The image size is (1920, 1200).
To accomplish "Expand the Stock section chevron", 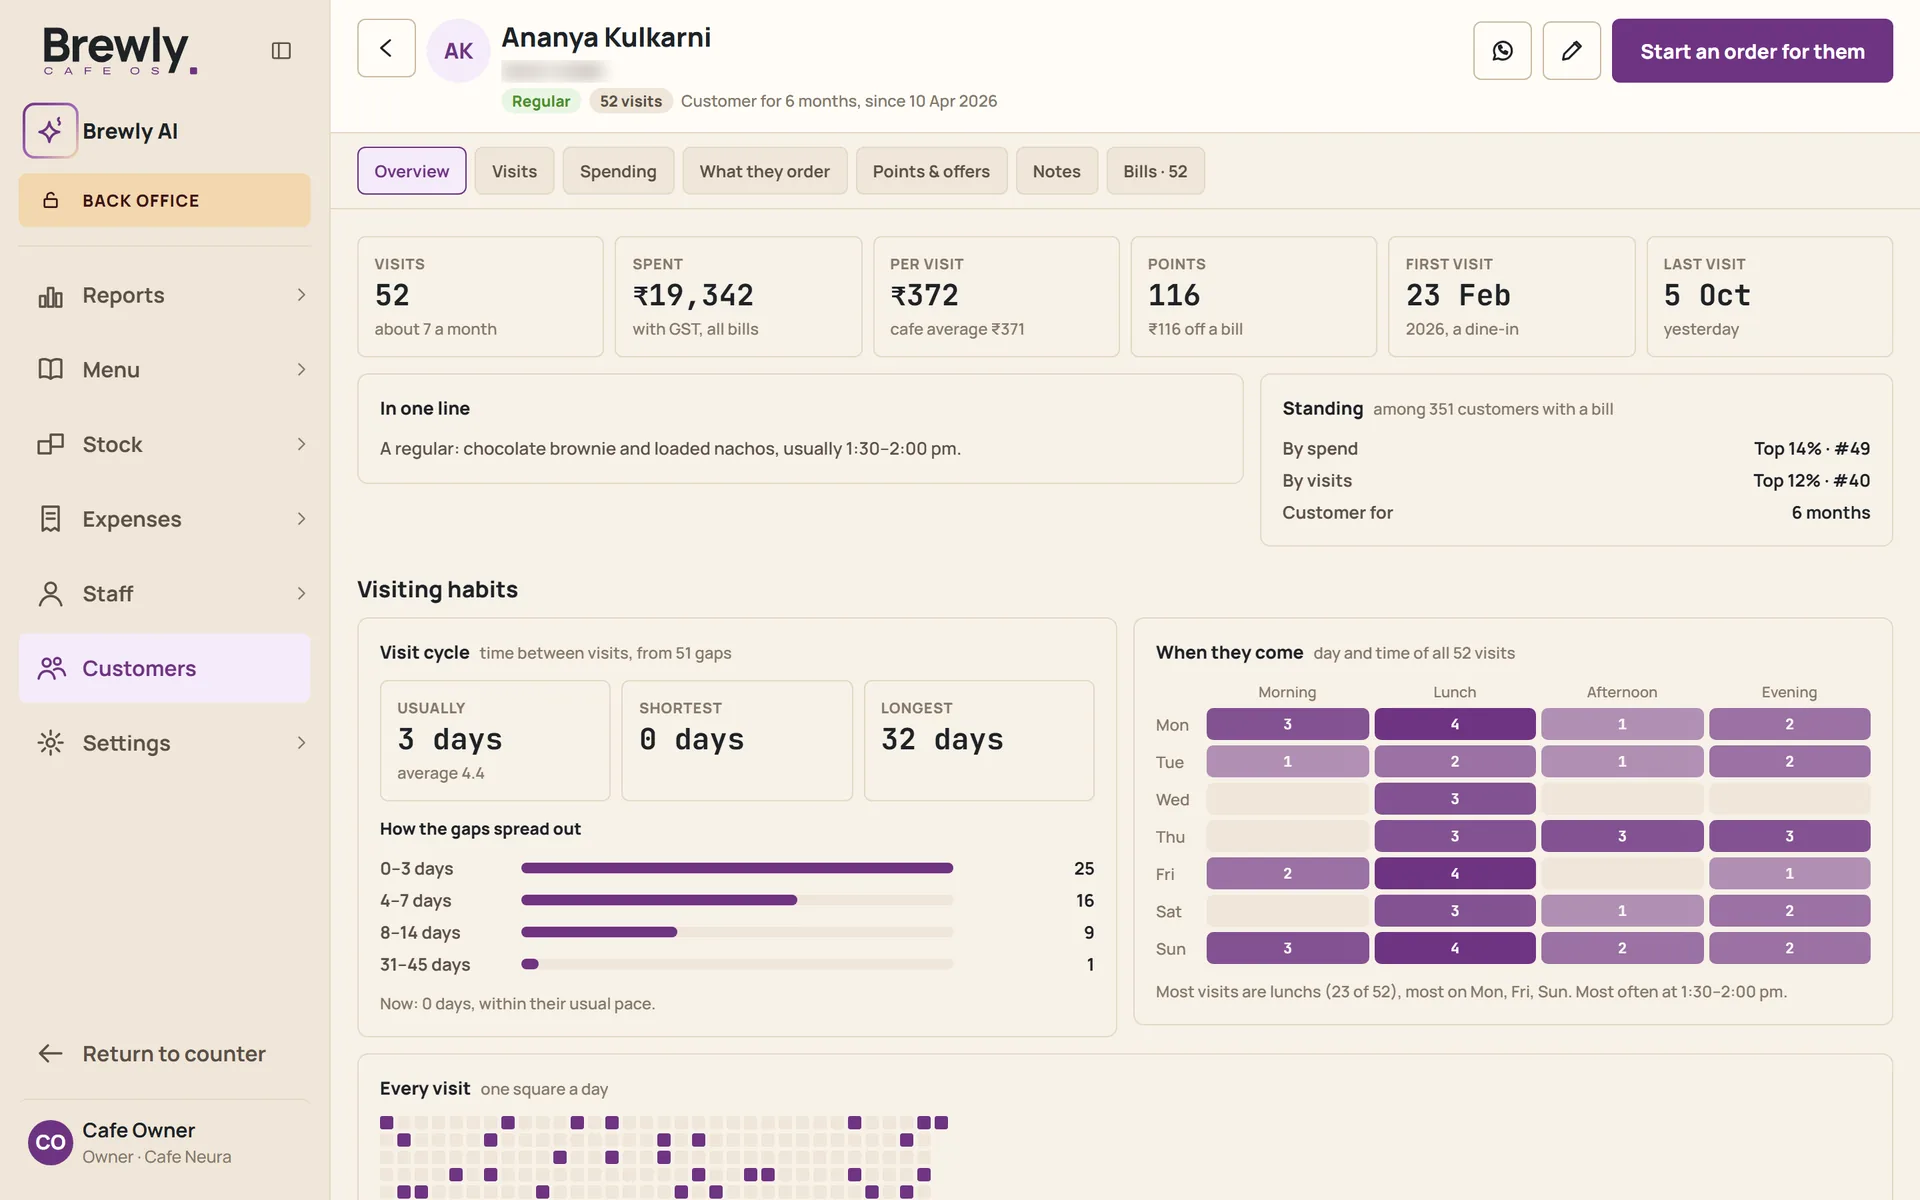I will (301, 444).
